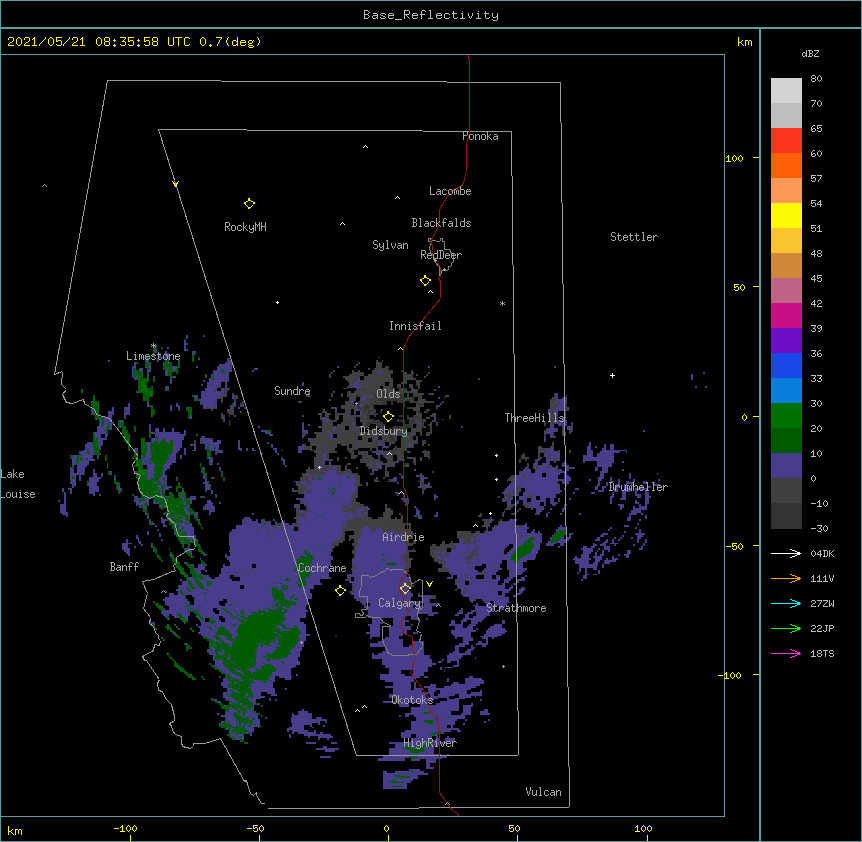This screenshot has height=842, width=862.
Task: Click yellow diamond marker inside Calgary outline
Action: click(405, 589)
